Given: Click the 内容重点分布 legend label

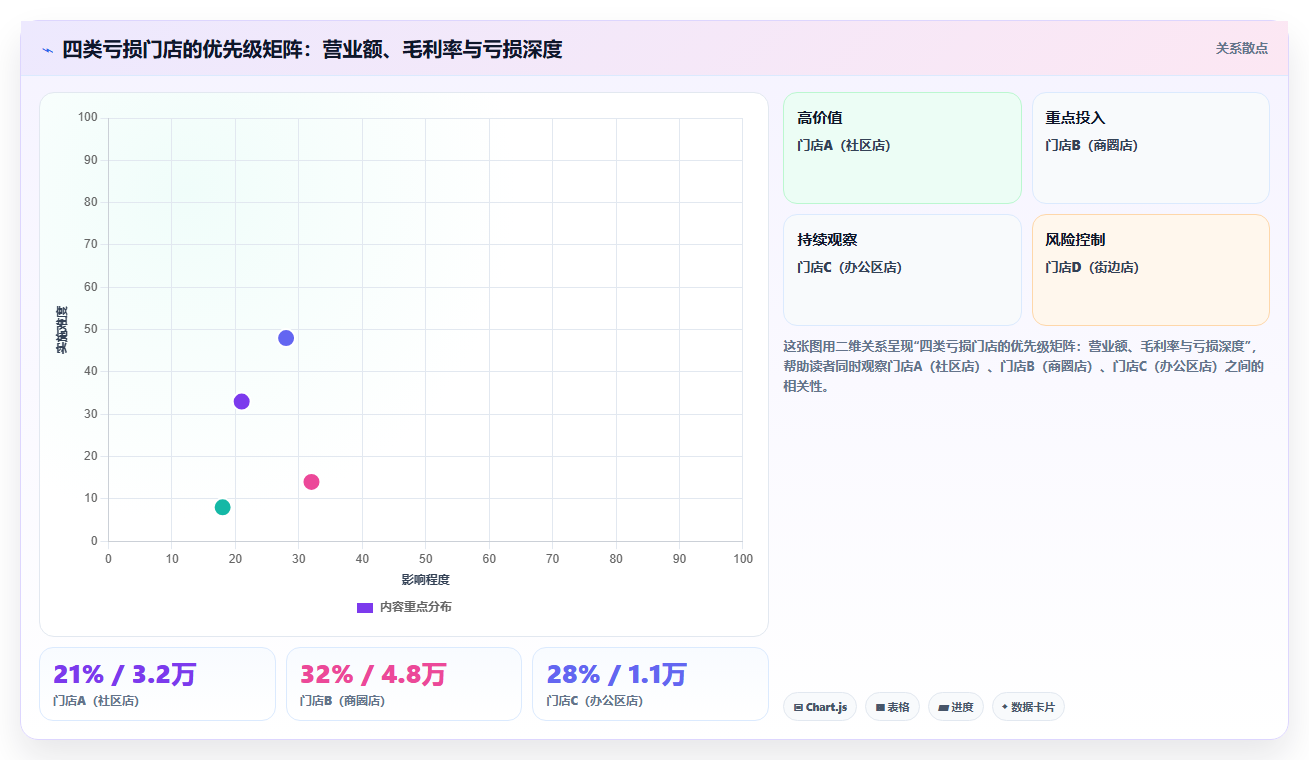Looking at the screenshot, I should click(415, 607).
